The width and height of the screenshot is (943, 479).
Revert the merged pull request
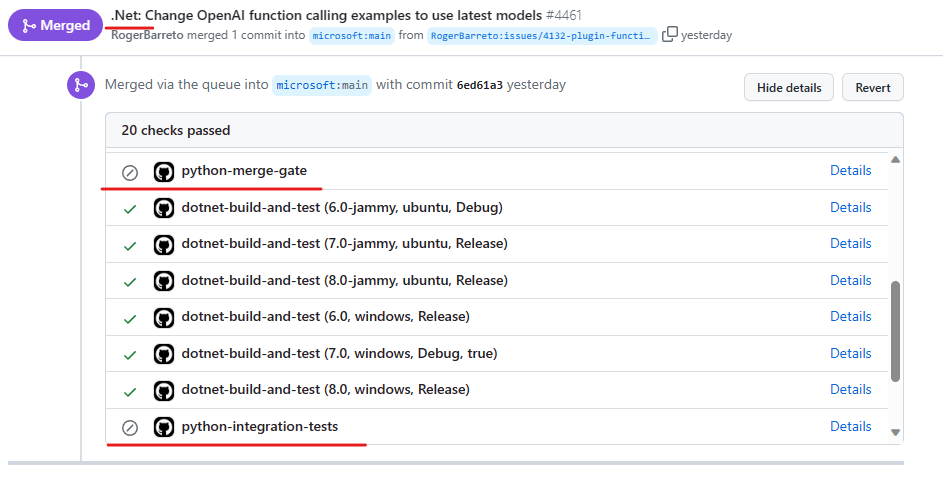(873, 87)
